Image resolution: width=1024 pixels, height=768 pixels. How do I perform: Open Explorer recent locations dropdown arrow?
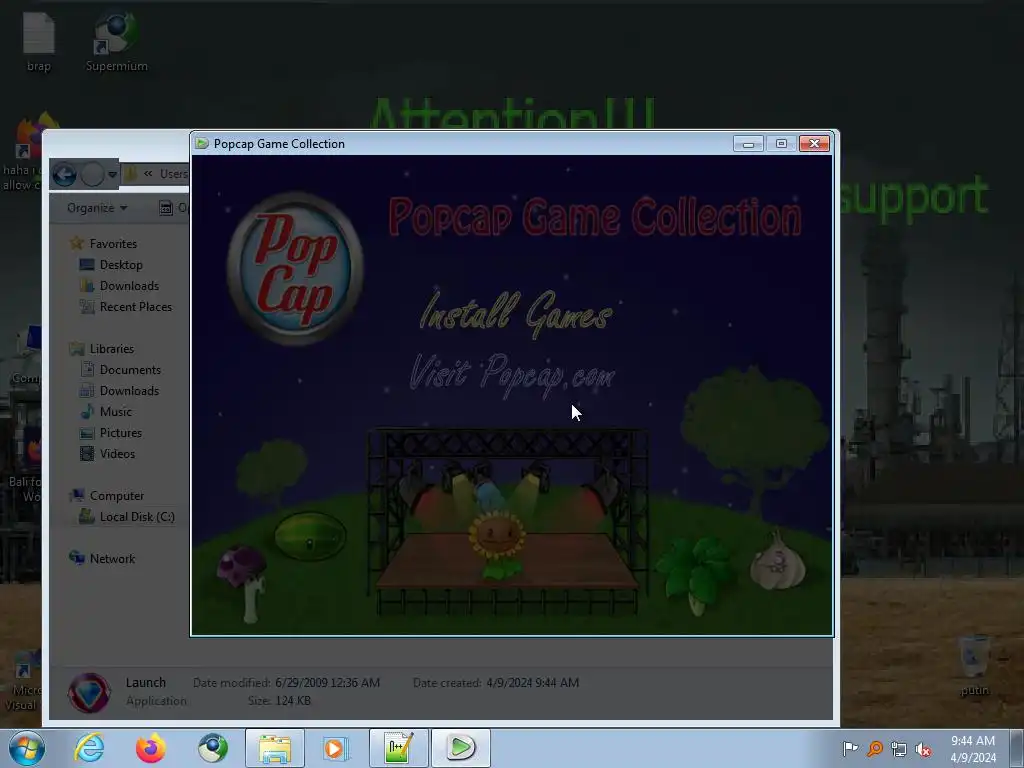tap(112, 175)
